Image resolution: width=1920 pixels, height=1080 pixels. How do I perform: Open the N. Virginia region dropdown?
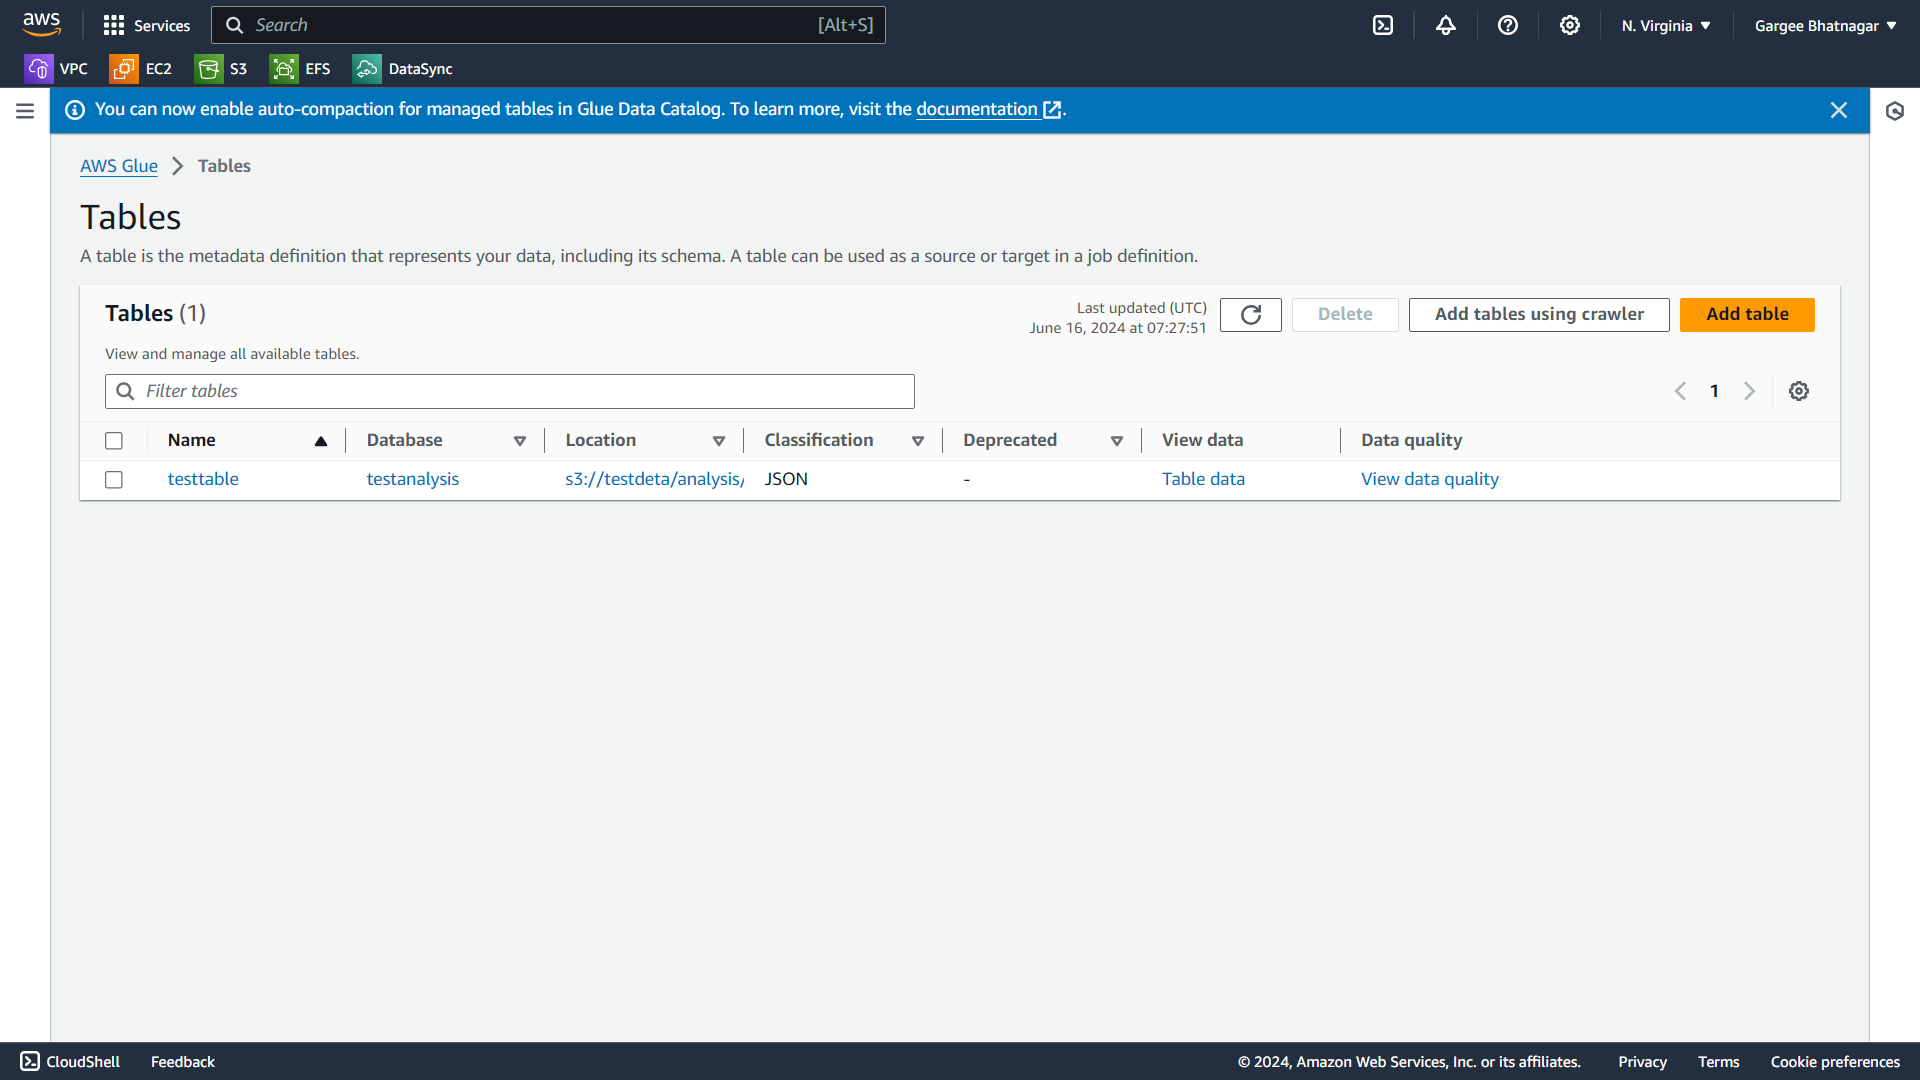coord(1666,26)
